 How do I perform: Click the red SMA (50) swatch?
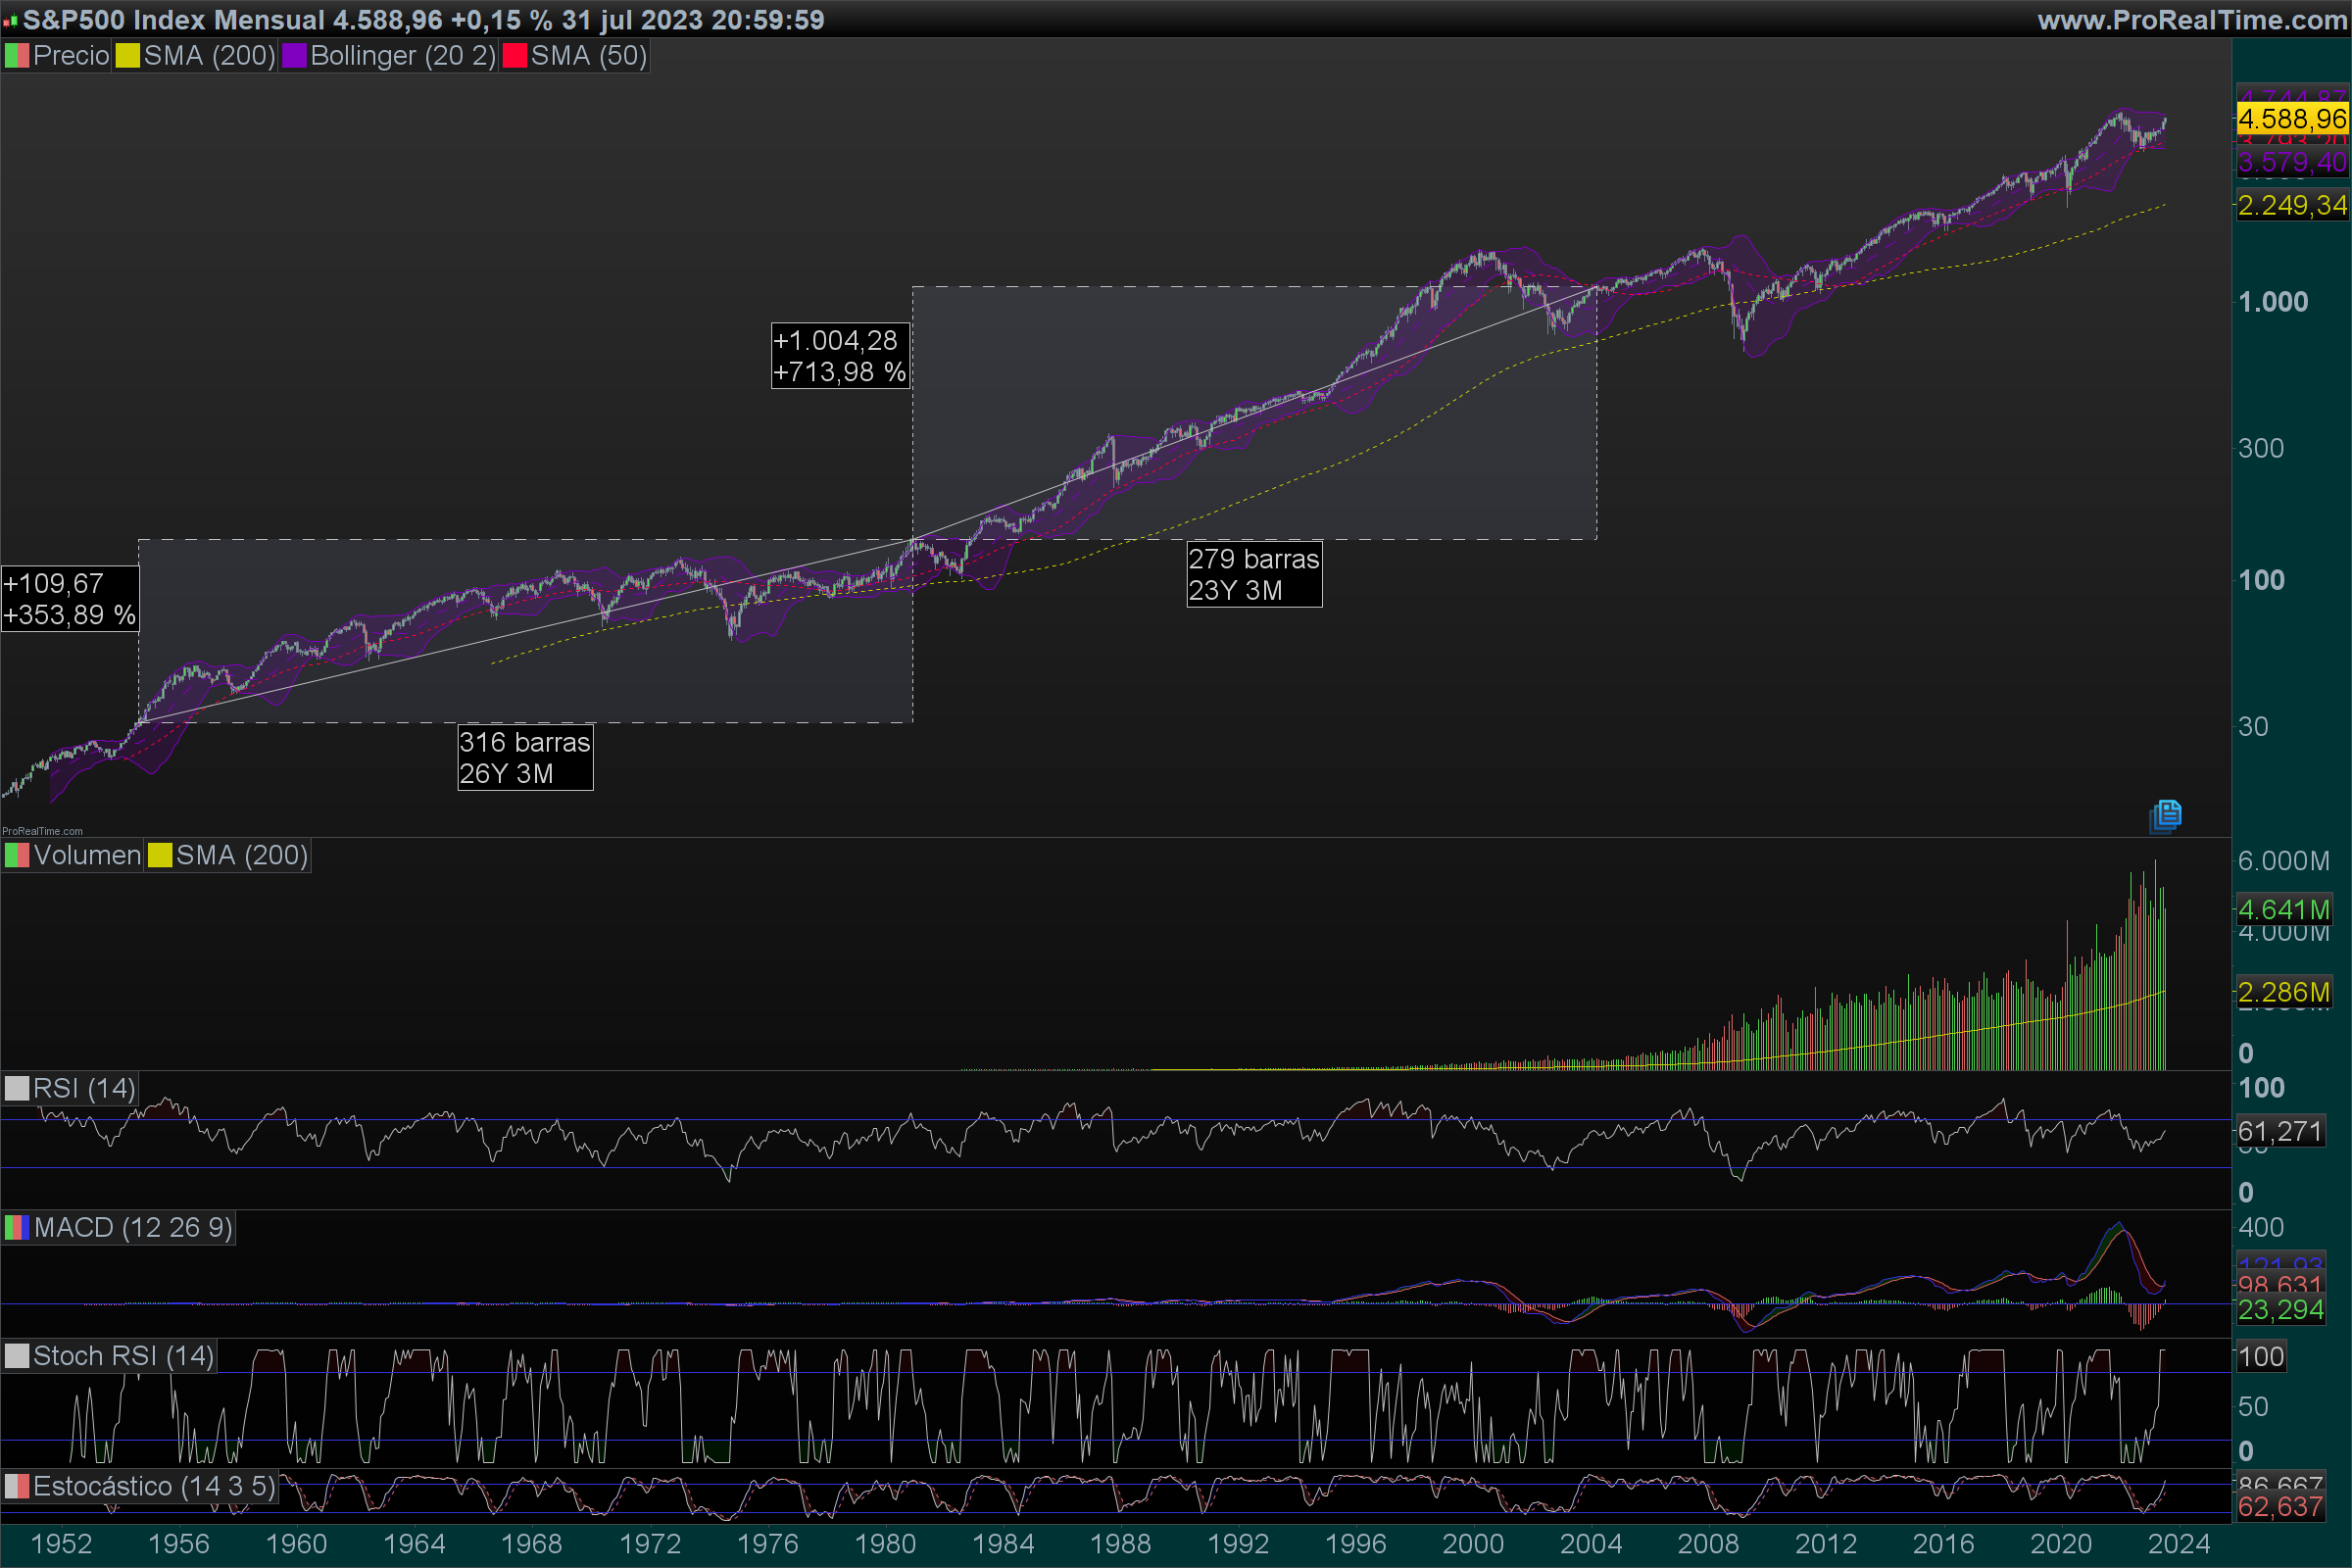tap(514, 56)
